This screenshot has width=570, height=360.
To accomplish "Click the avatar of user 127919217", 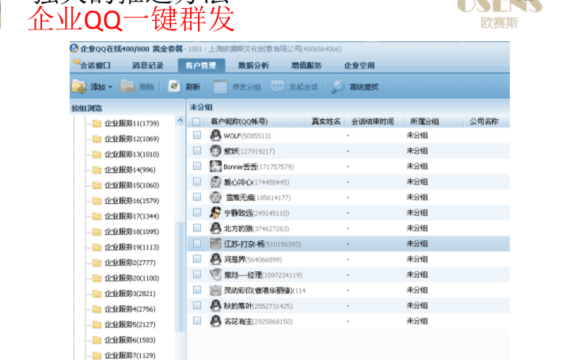I will click(216, 151).
